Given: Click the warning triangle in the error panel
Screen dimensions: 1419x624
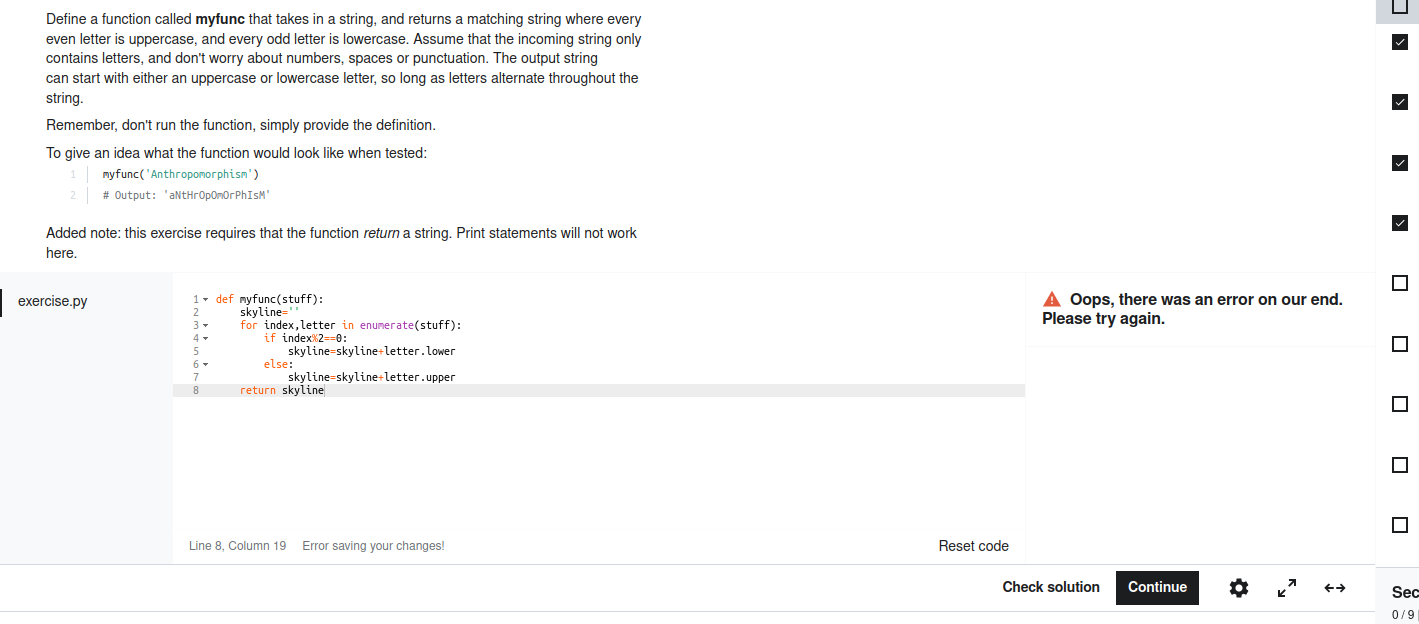Looking at the screenshot, I should point(1051,298).
